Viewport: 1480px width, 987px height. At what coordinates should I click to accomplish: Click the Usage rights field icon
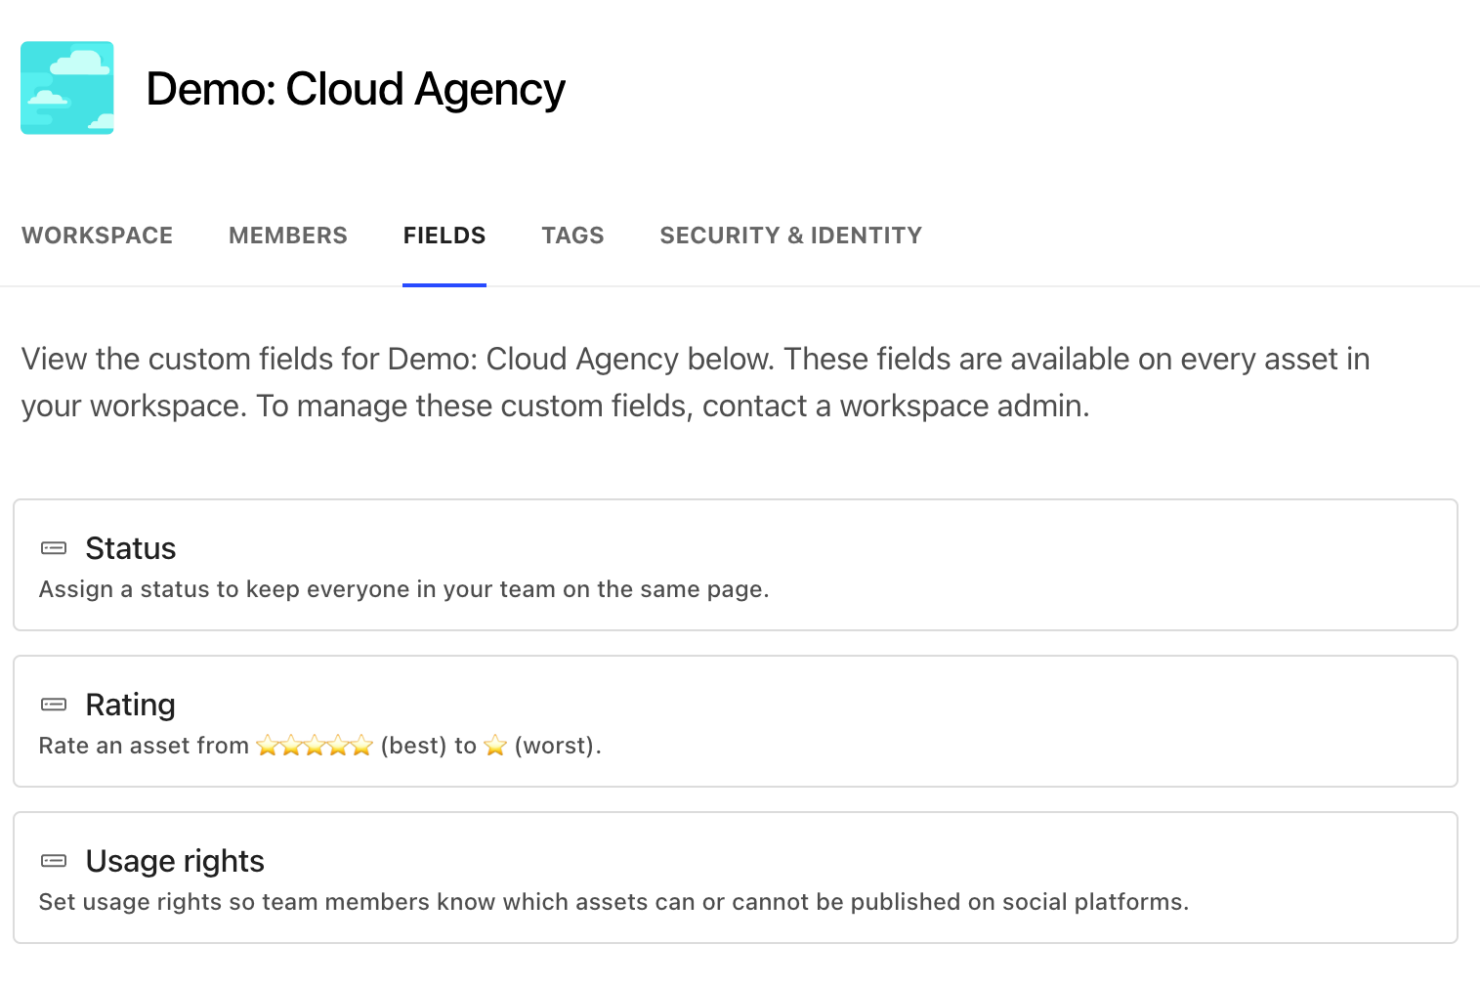[x=54, y=861]
